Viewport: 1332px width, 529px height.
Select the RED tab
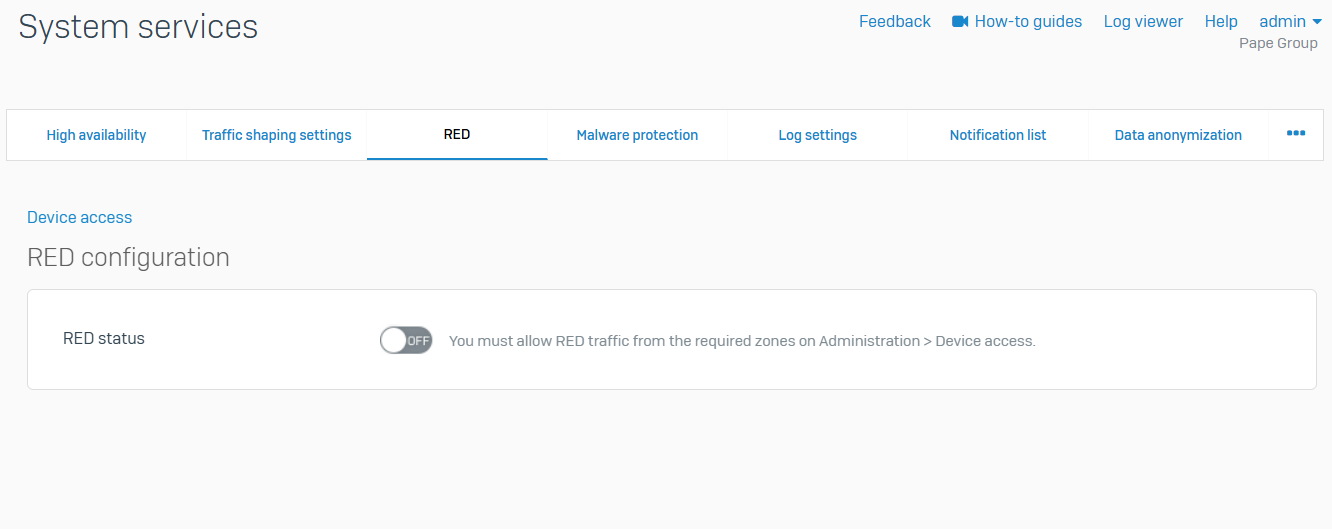457,135
